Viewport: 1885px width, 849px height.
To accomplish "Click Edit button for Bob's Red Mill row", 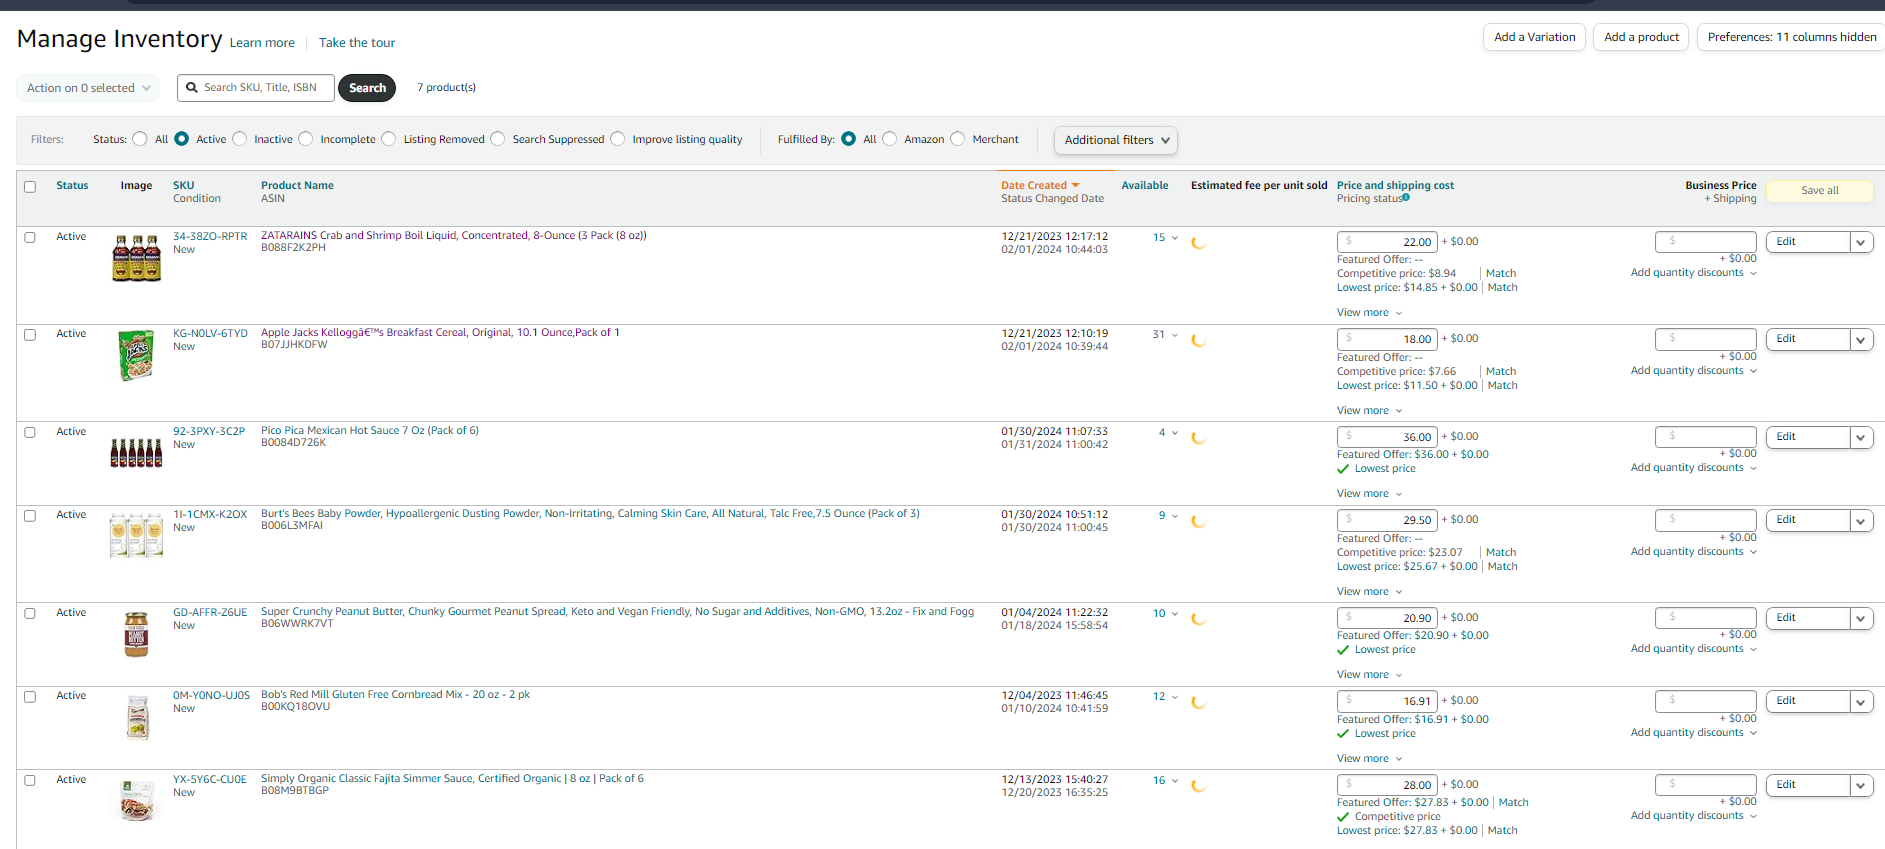I will point(1808,701).
